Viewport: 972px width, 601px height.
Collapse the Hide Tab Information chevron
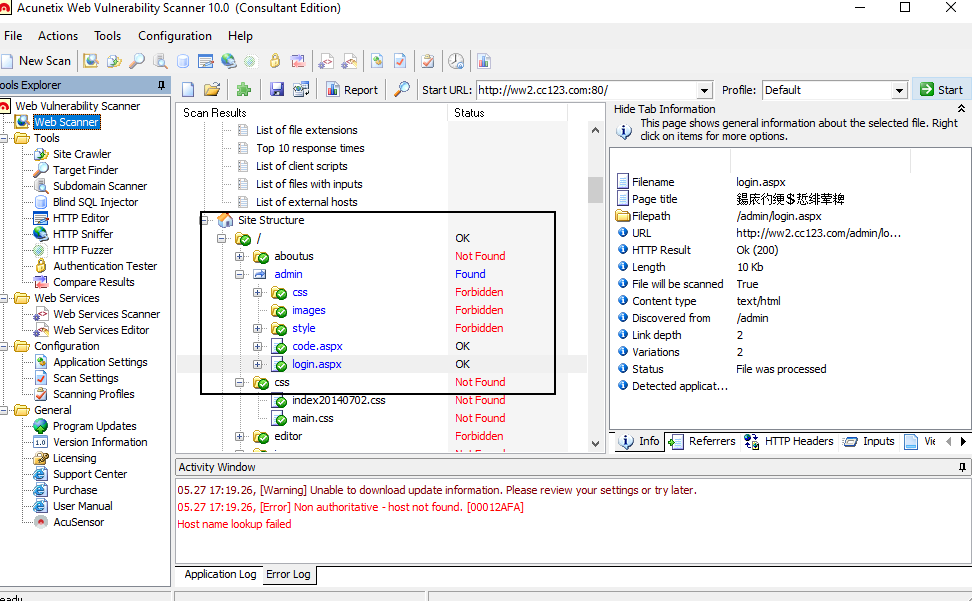[x=961, y=108]
